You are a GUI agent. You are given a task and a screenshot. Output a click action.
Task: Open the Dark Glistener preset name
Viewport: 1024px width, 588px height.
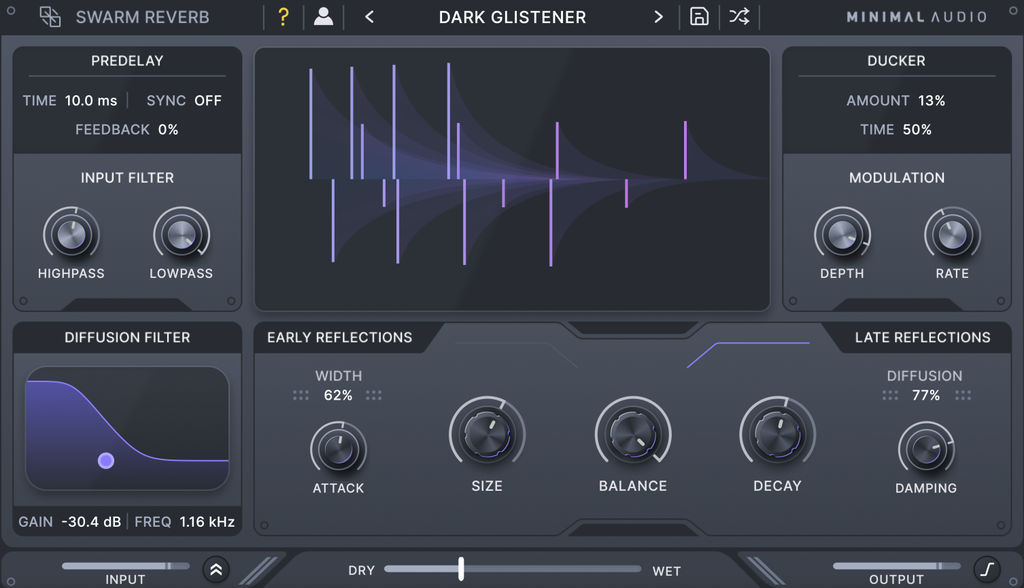512,17
